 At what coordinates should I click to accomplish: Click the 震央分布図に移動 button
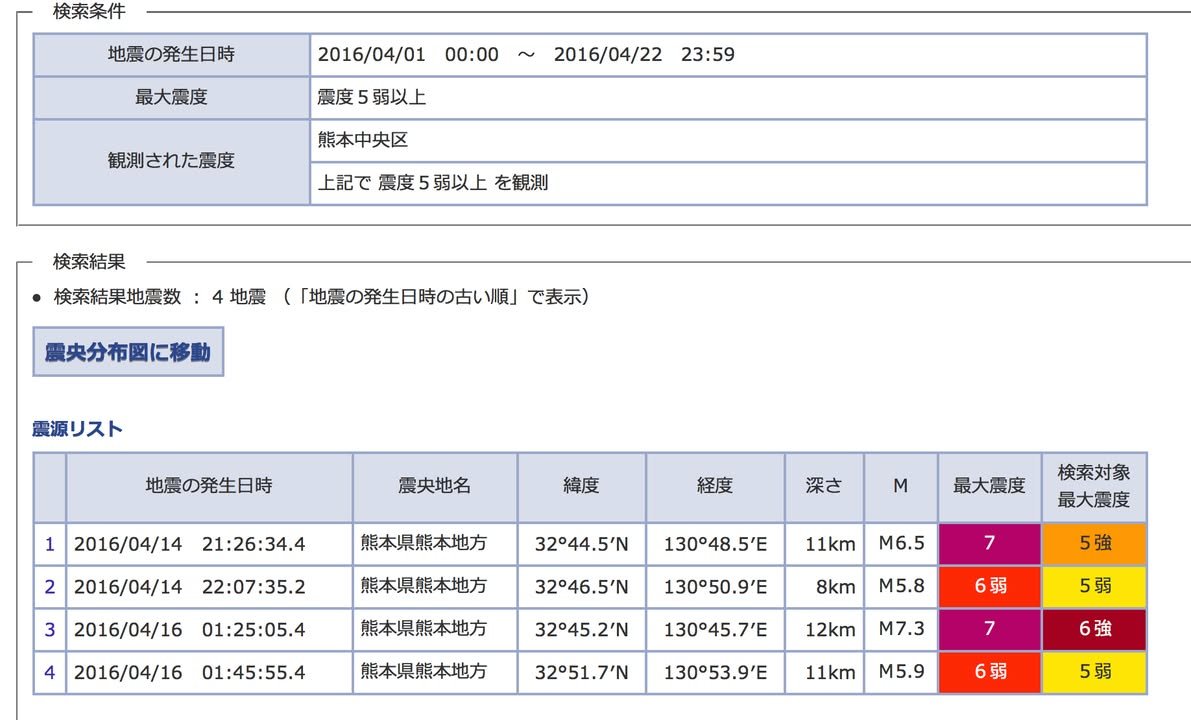(x=128, y=352)
